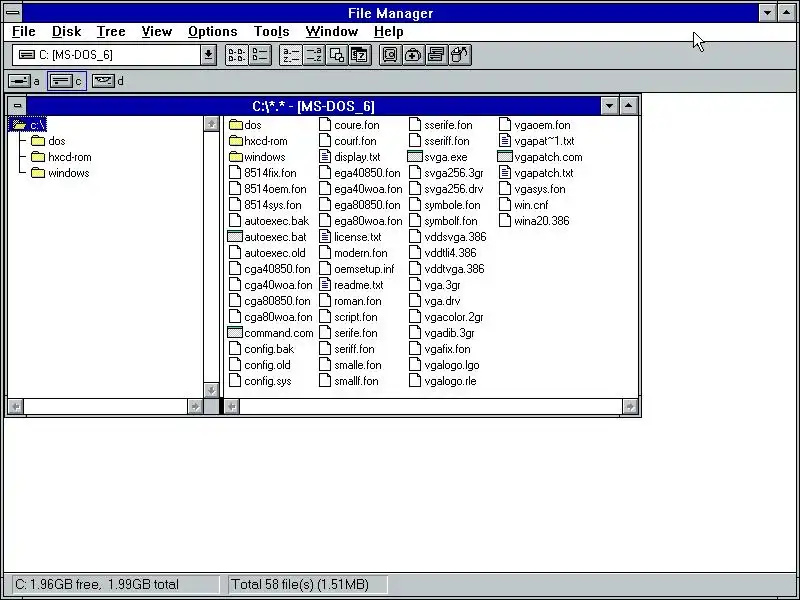Click readme.txt document icon

pyautogui.click(x=325, y=285)
